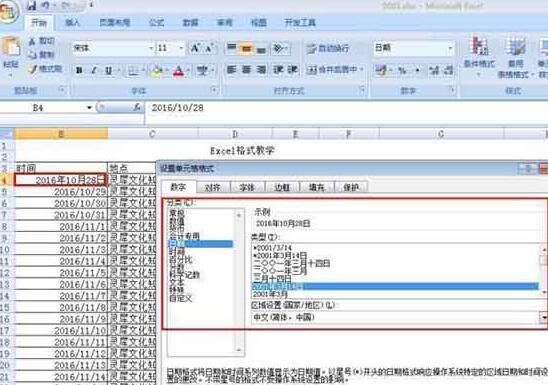Toggle center horizontal alignment
Screen dimensions: 548x385
click(246, 70)
